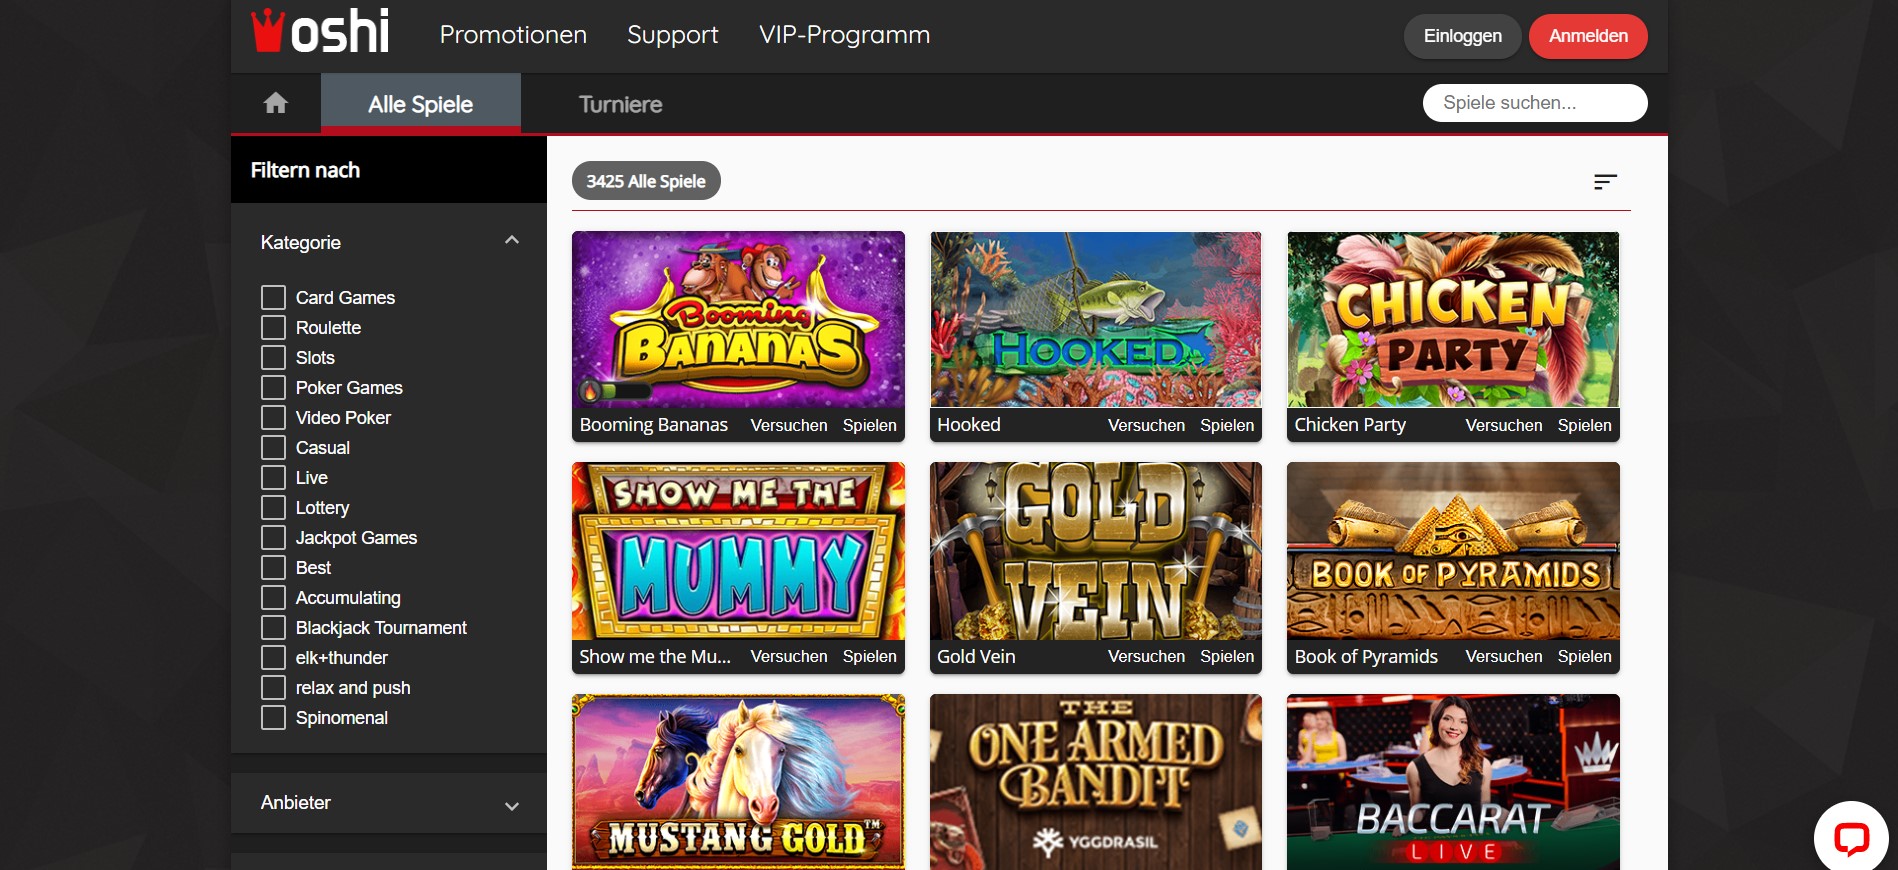Switch to the Alle Spiele tab
Screen dimensions: 1898x870
coord(421,104)
